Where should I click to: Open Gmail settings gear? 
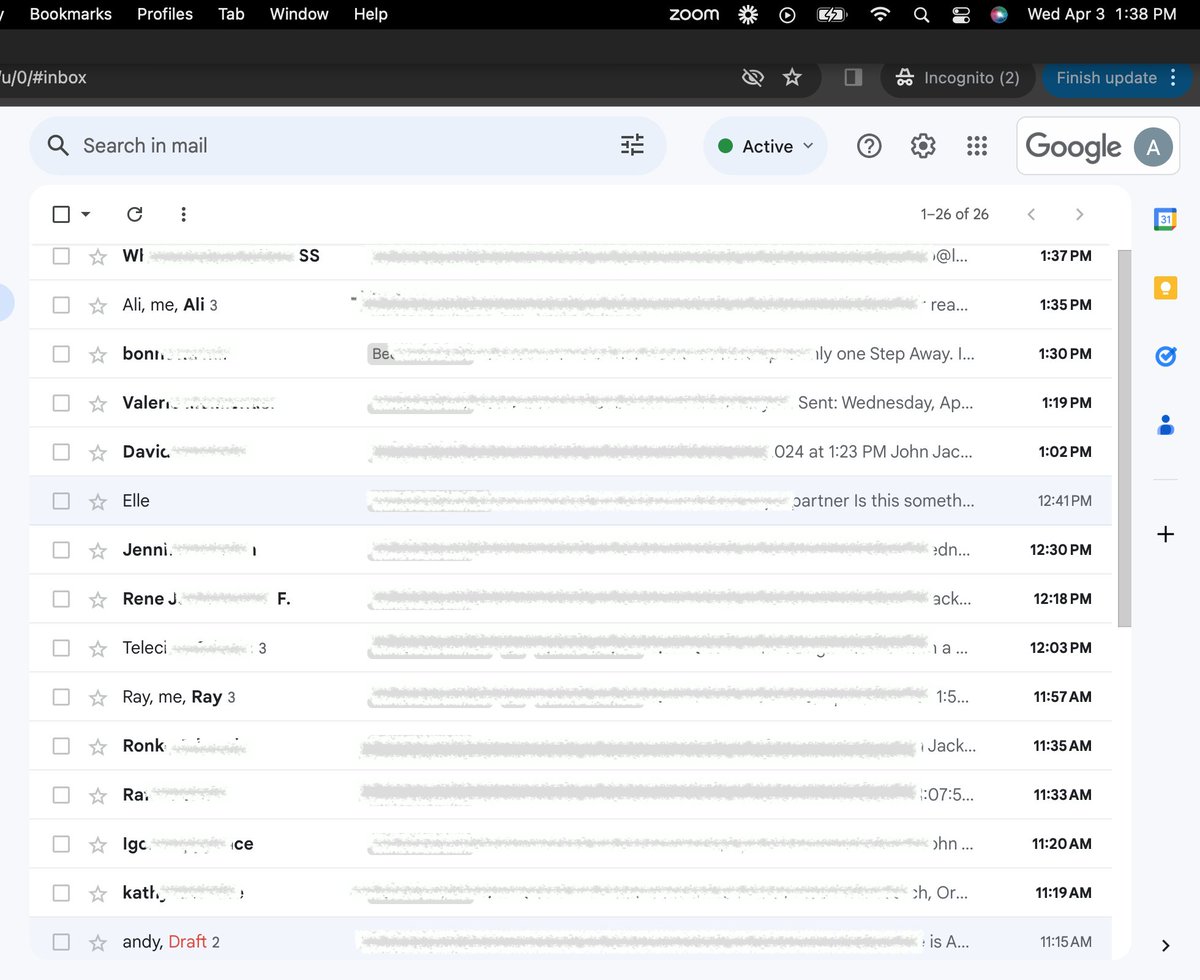[x=923, y=146]
